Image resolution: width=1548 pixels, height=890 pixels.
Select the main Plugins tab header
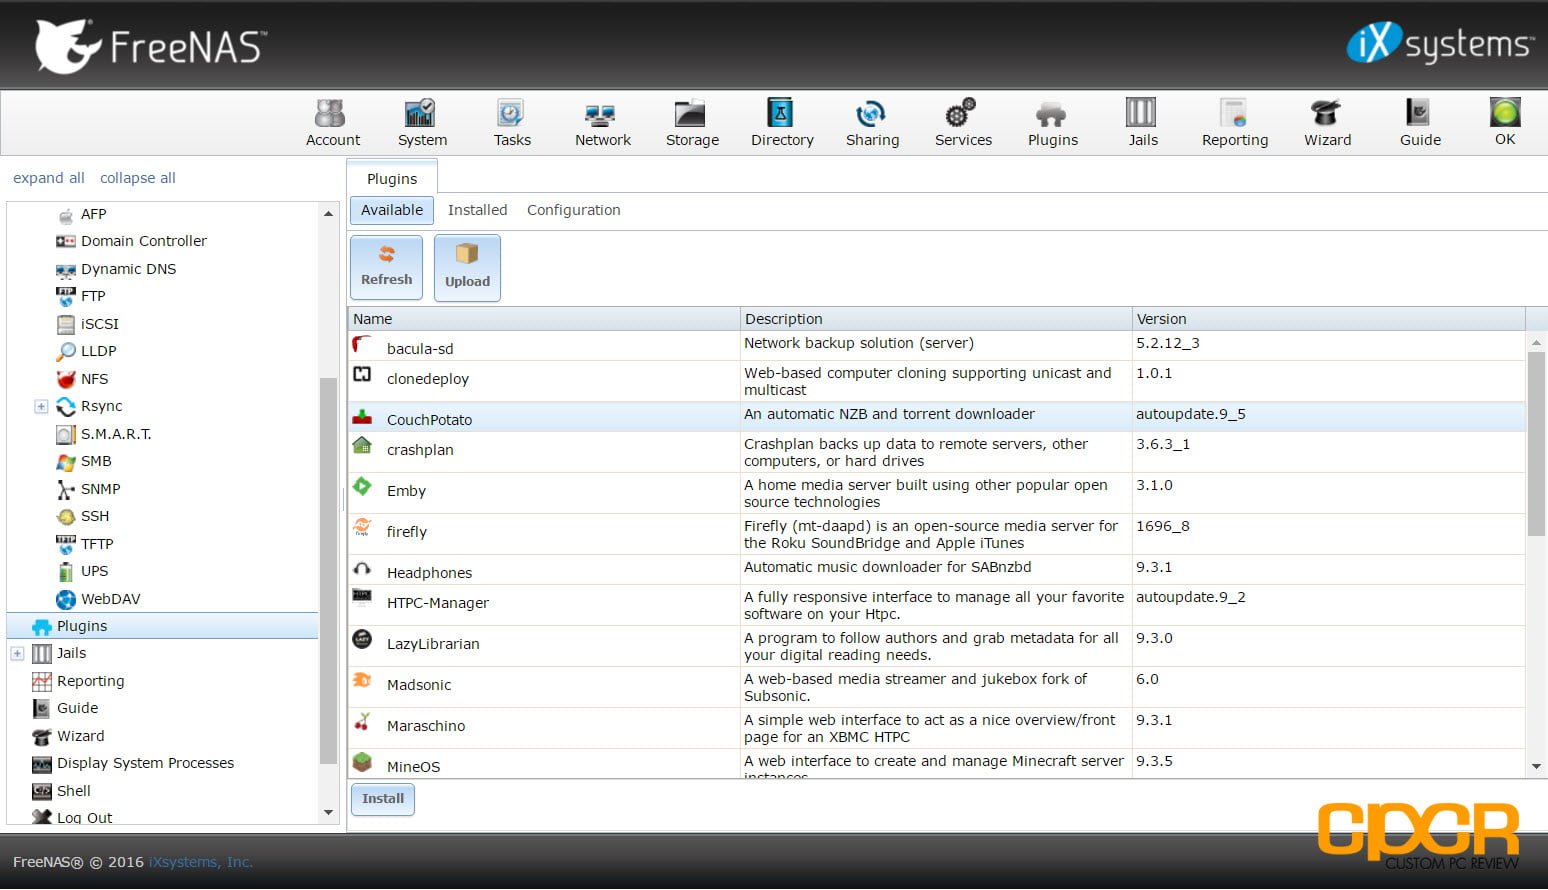(x=392, y=178)
